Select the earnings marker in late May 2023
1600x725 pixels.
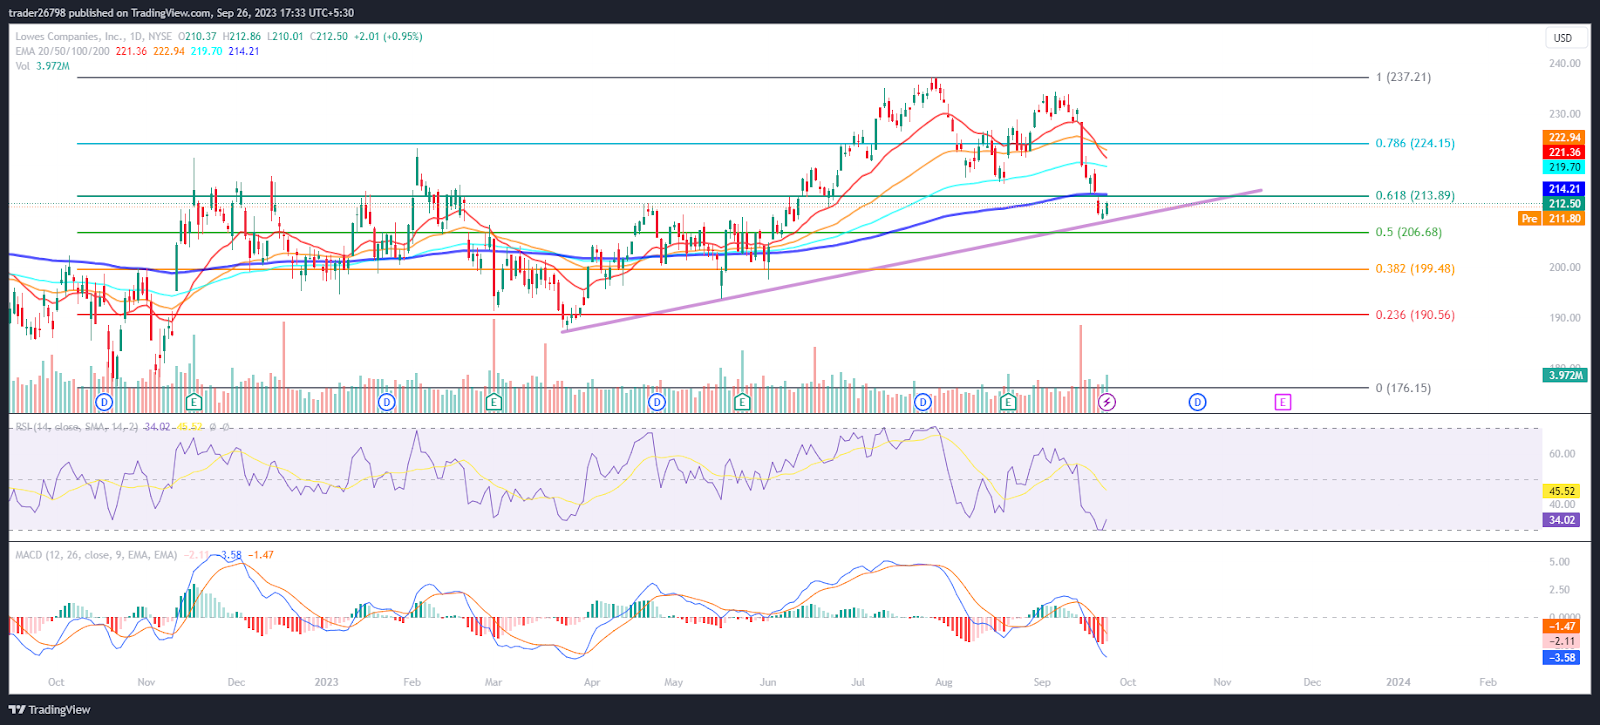coord(742,402)
